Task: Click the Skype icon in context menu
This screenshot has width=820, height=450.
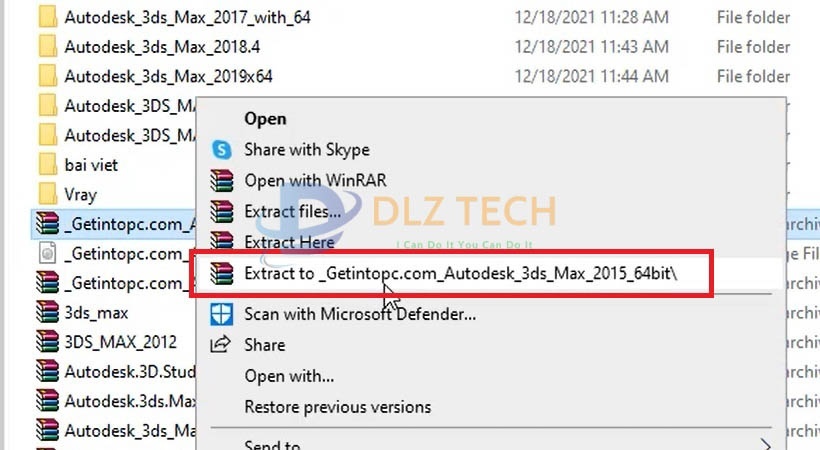Action: 222,150
